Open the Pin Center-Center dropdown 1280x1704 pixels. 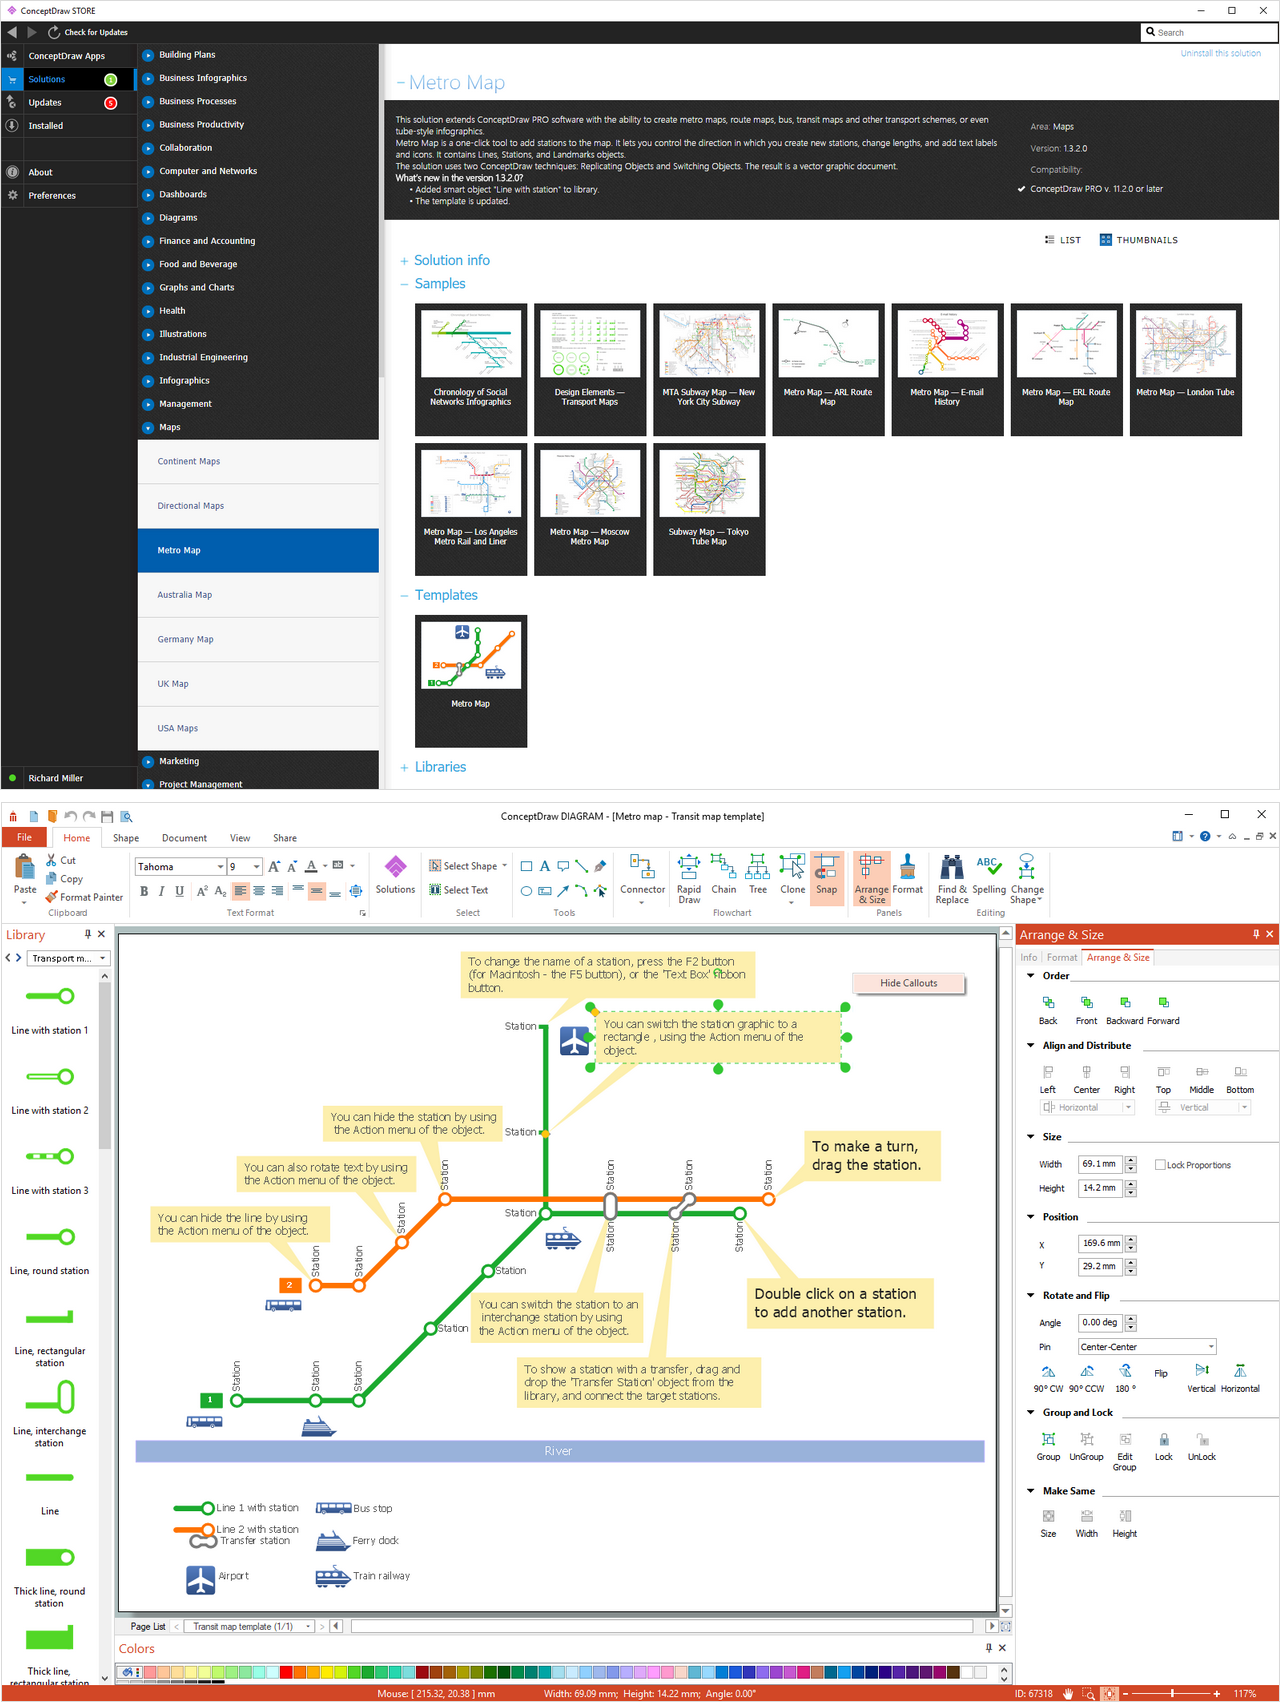point(1147,1347)
